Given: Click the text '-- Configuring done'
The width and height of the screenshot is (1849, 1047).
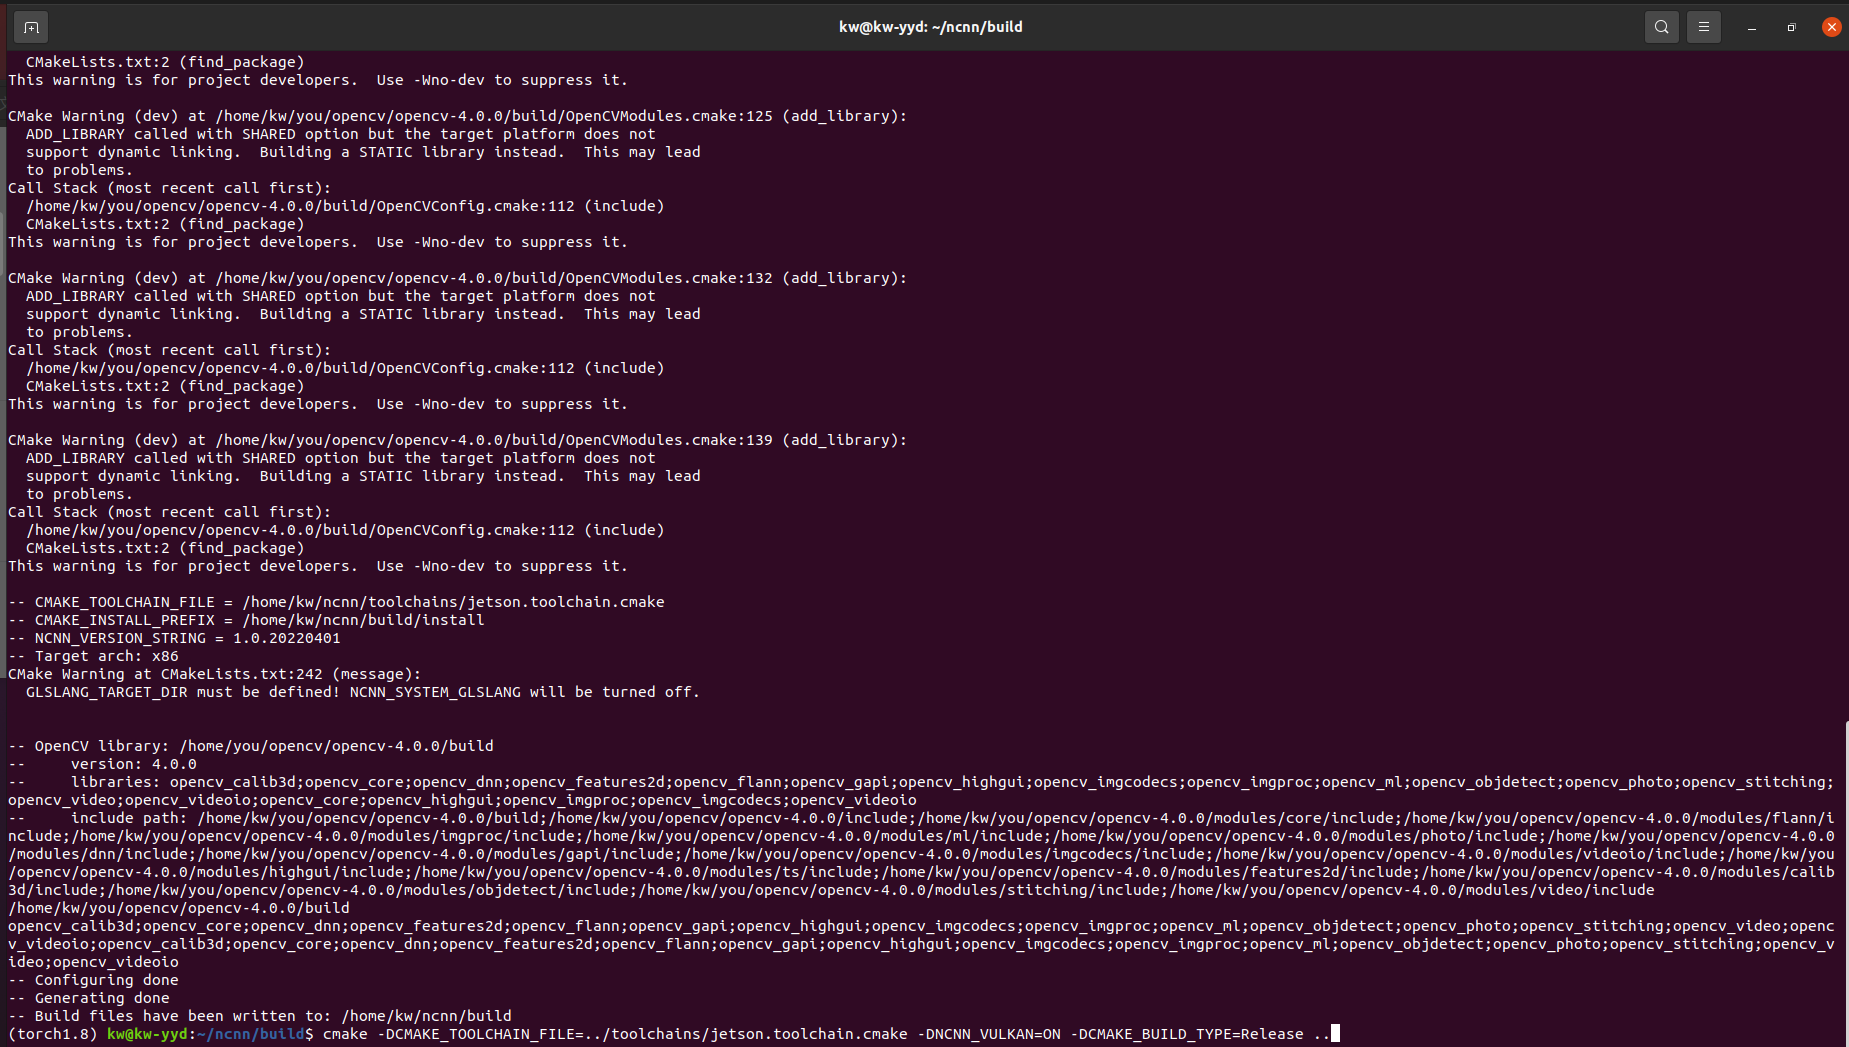Looking at the screenshot, I should coord(93,980).
